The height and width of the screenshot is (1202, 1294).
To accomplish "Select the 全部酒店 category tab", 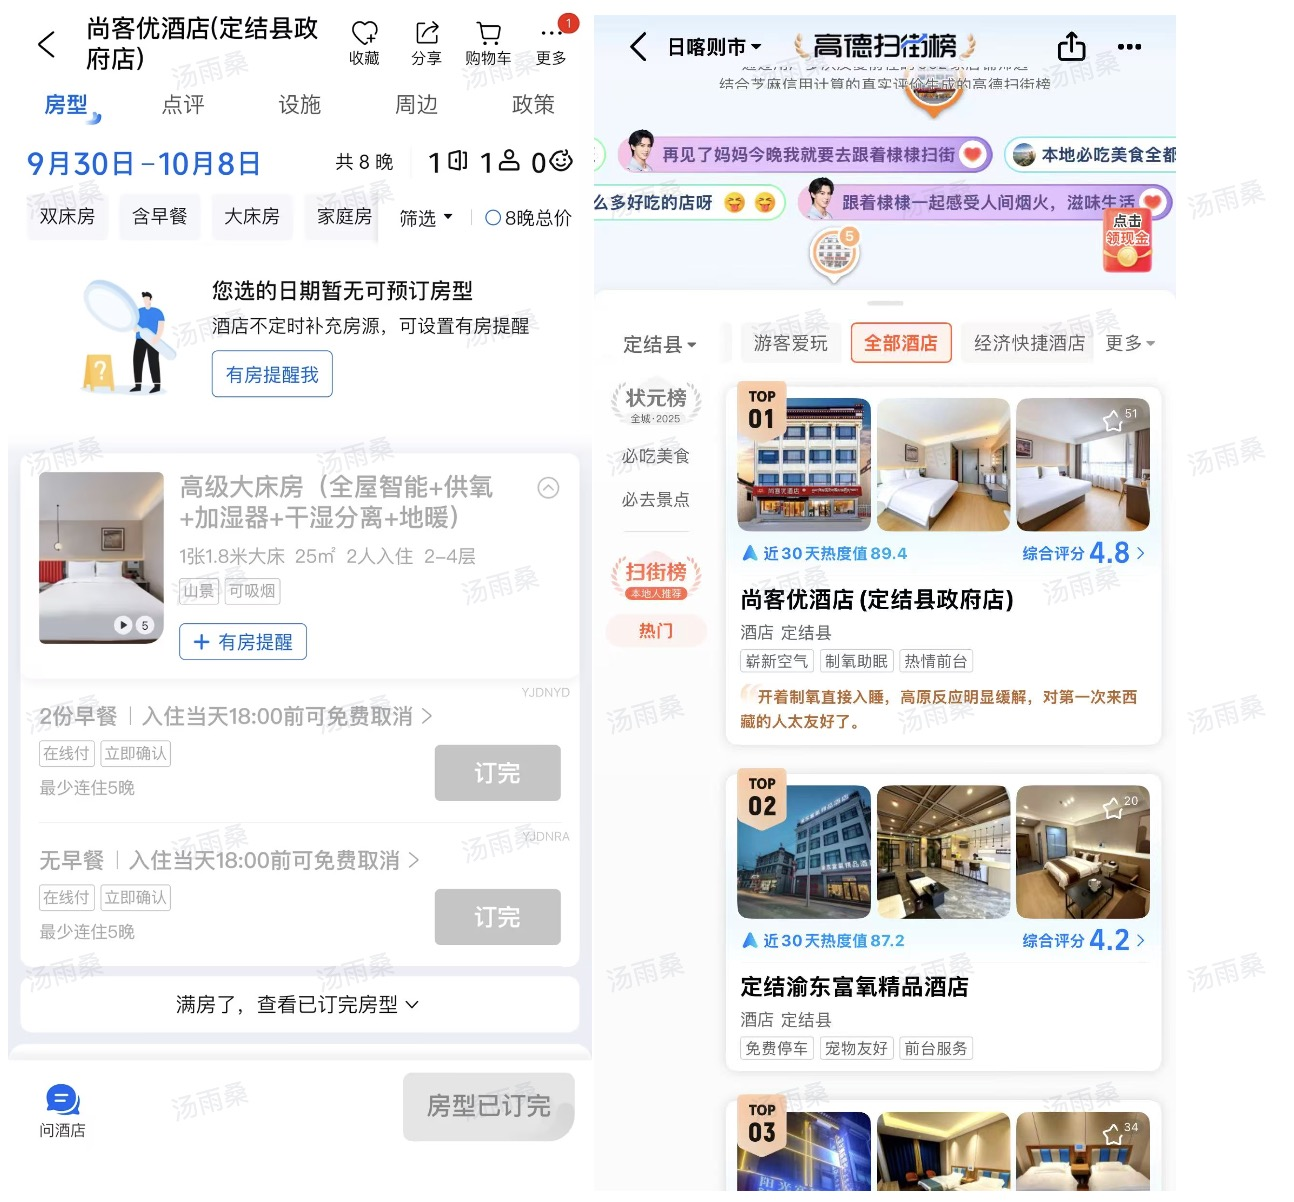I will tap(900, 343).
